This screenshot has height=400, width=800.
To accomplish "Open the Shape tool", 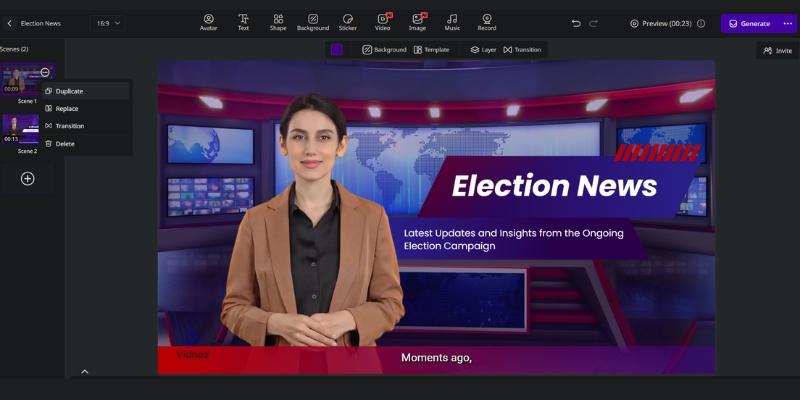I will [278, 23].
